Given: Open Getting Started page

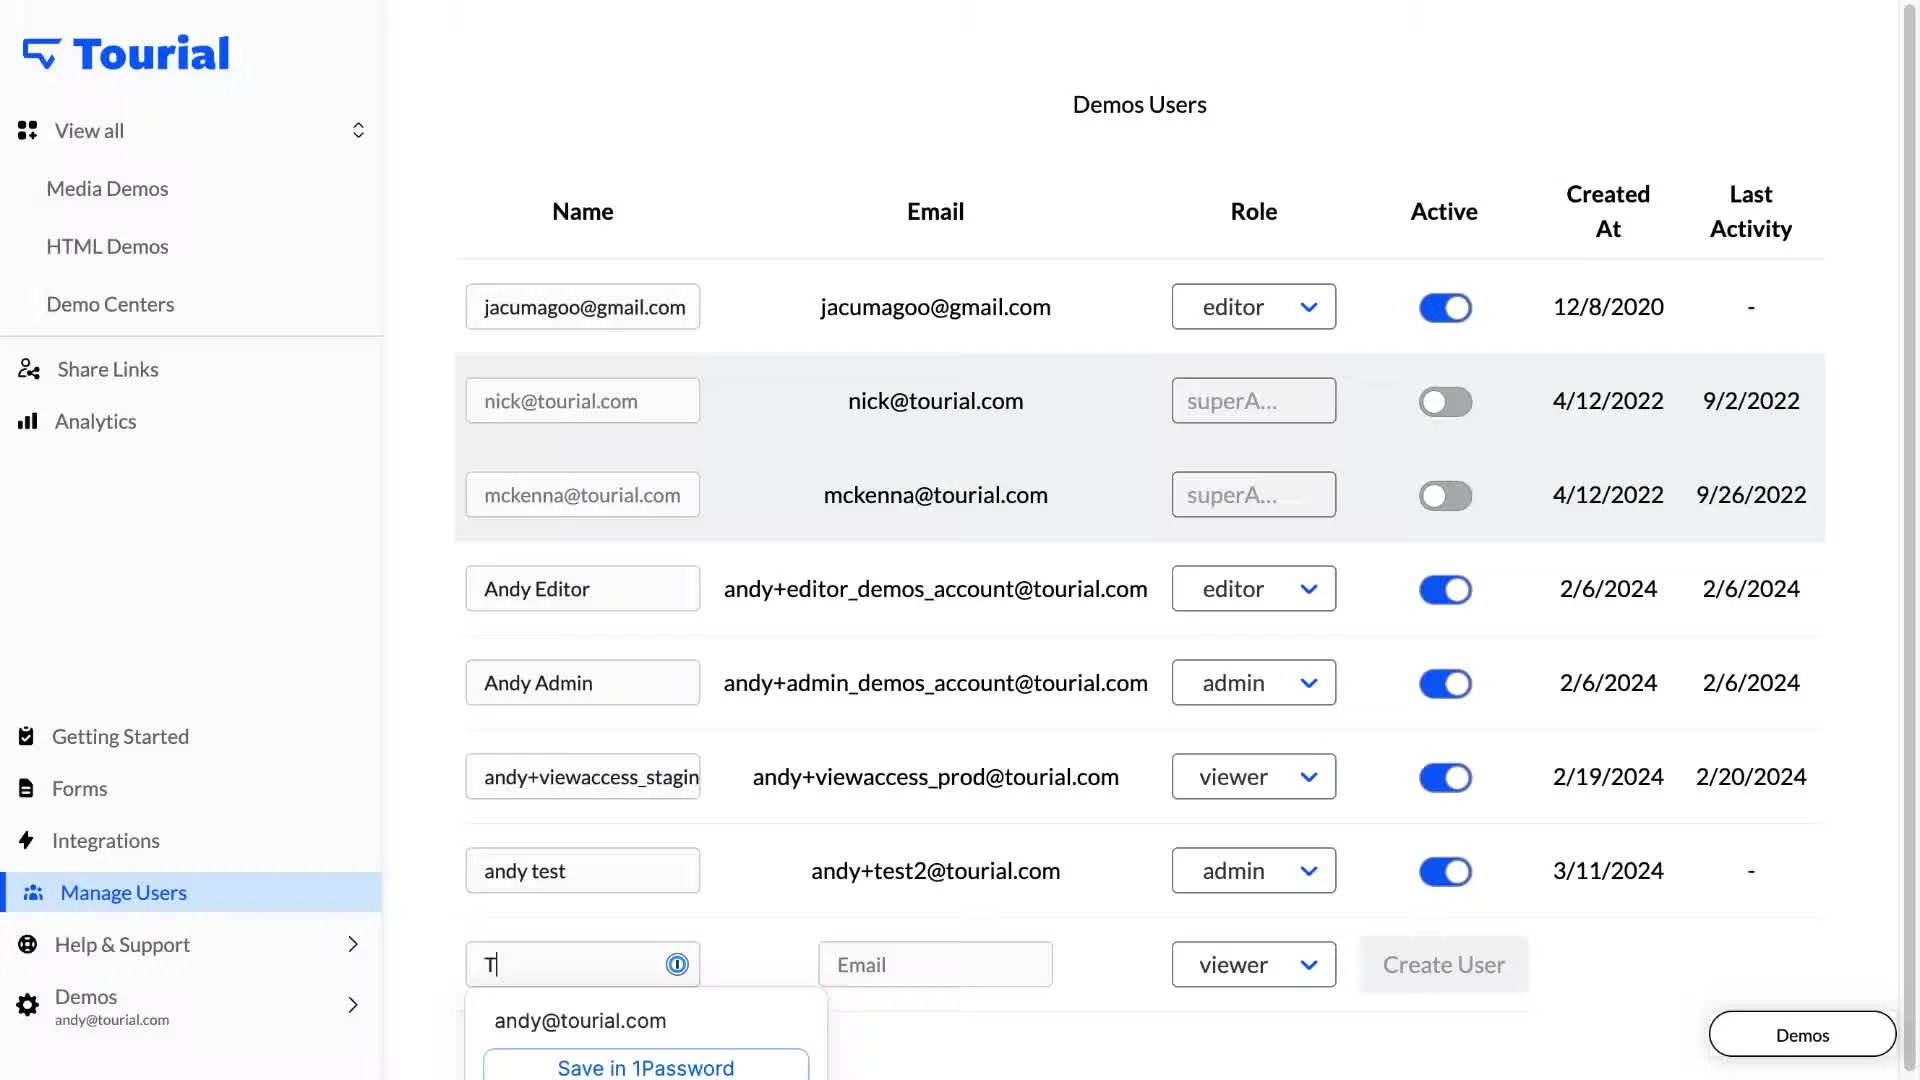Looking at the screenshot, I should point(120,736).
